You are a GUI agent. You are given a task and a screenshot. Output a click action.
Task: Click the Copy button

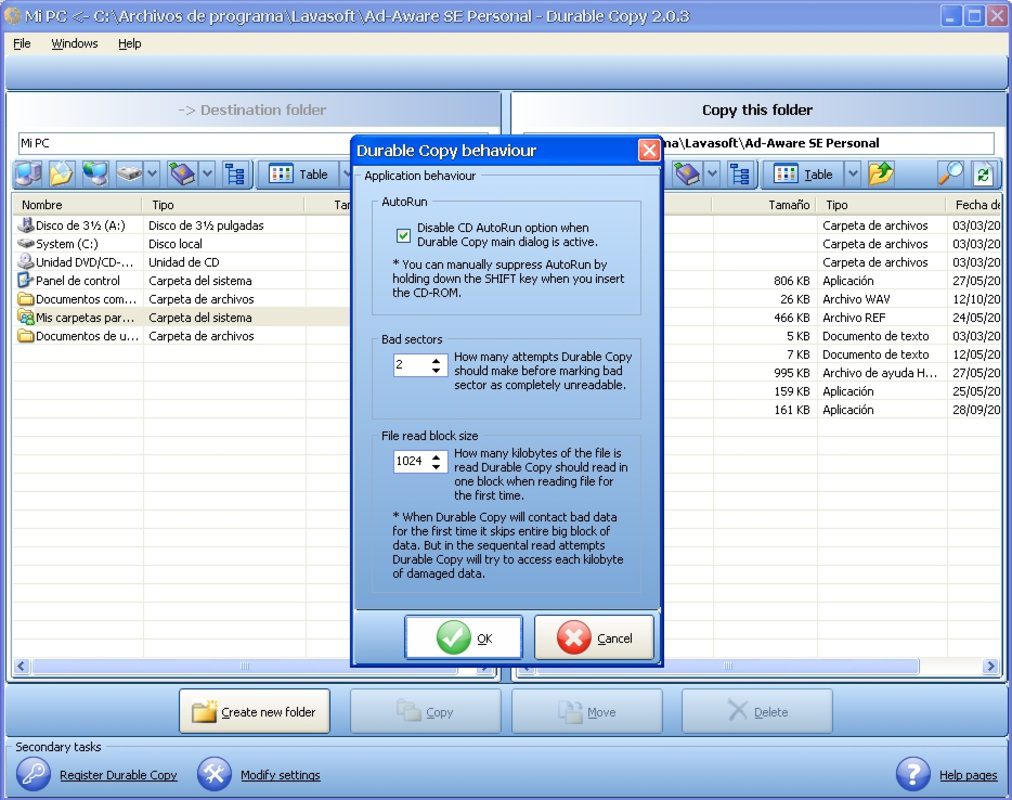pyautogui.click(x=425, y=711)
